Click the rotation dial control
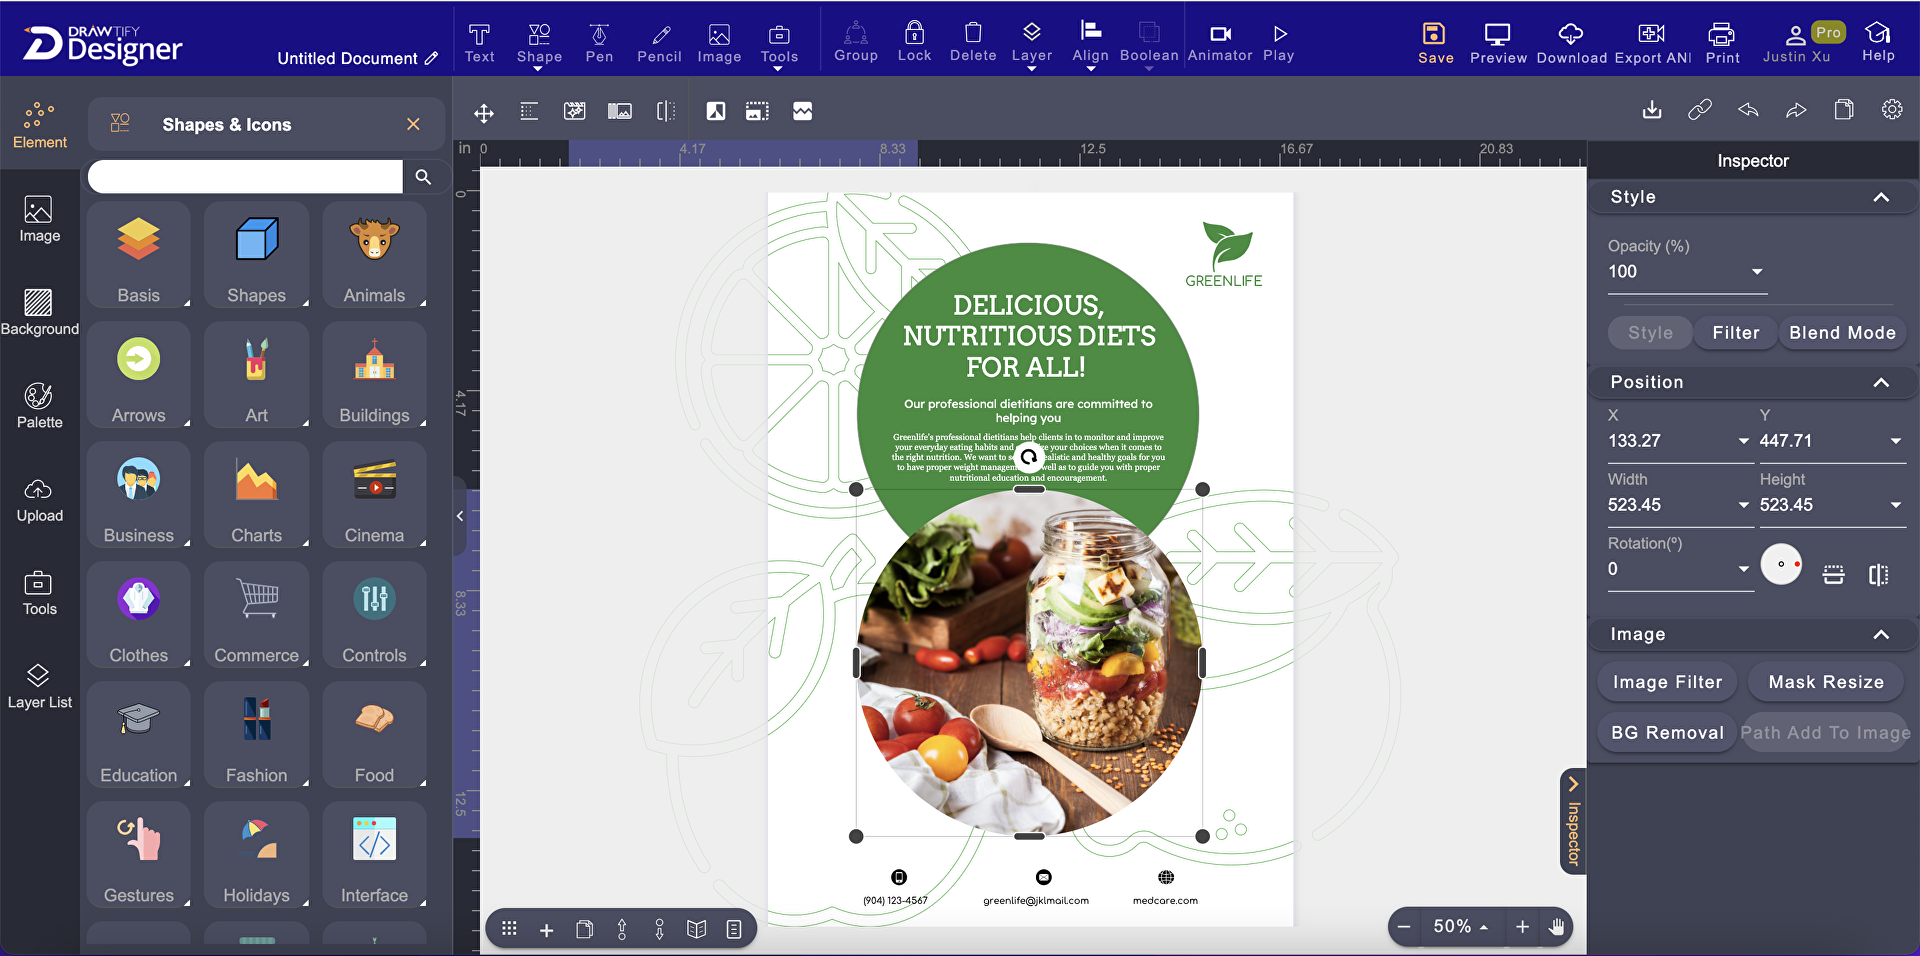Image resolution: width=1920 pixels, height=956 pixels. point(1781,564)
